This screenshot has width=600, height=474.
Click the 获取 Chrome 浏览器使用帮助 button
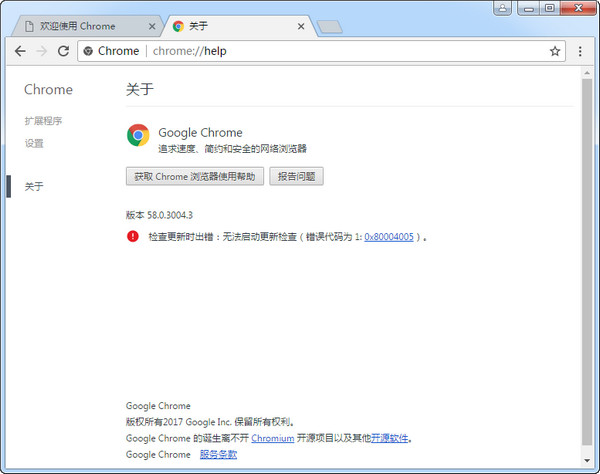[195, 176]
